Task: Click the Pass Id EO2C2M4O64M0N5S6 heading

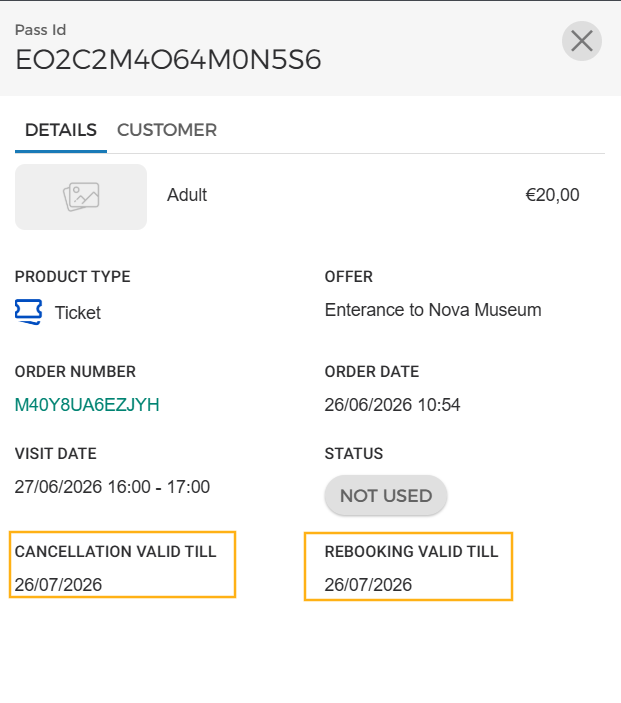Action: [168, 60]
